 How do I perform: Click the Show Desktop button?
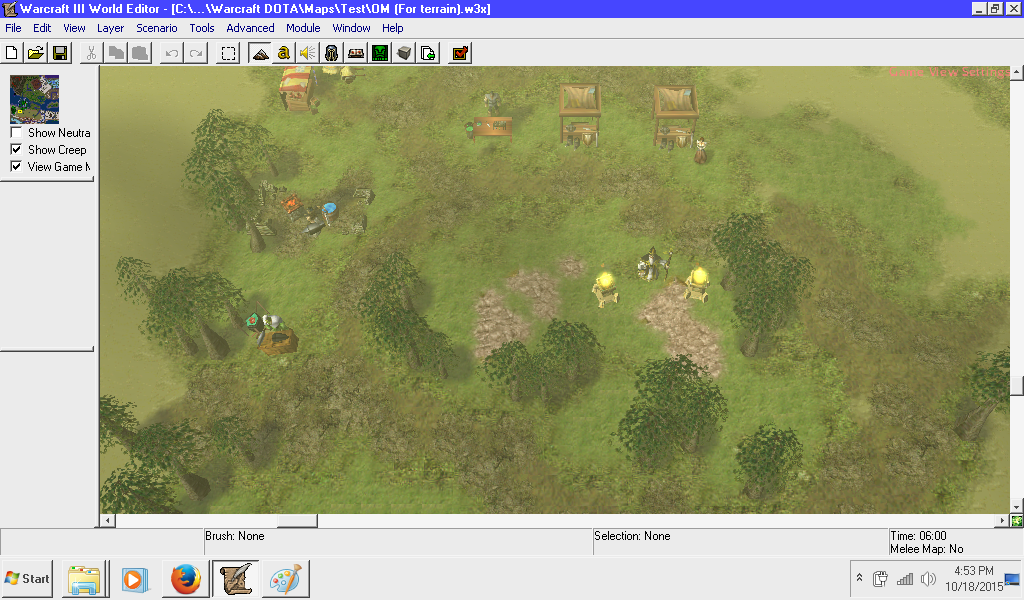tap(1012, 578)
